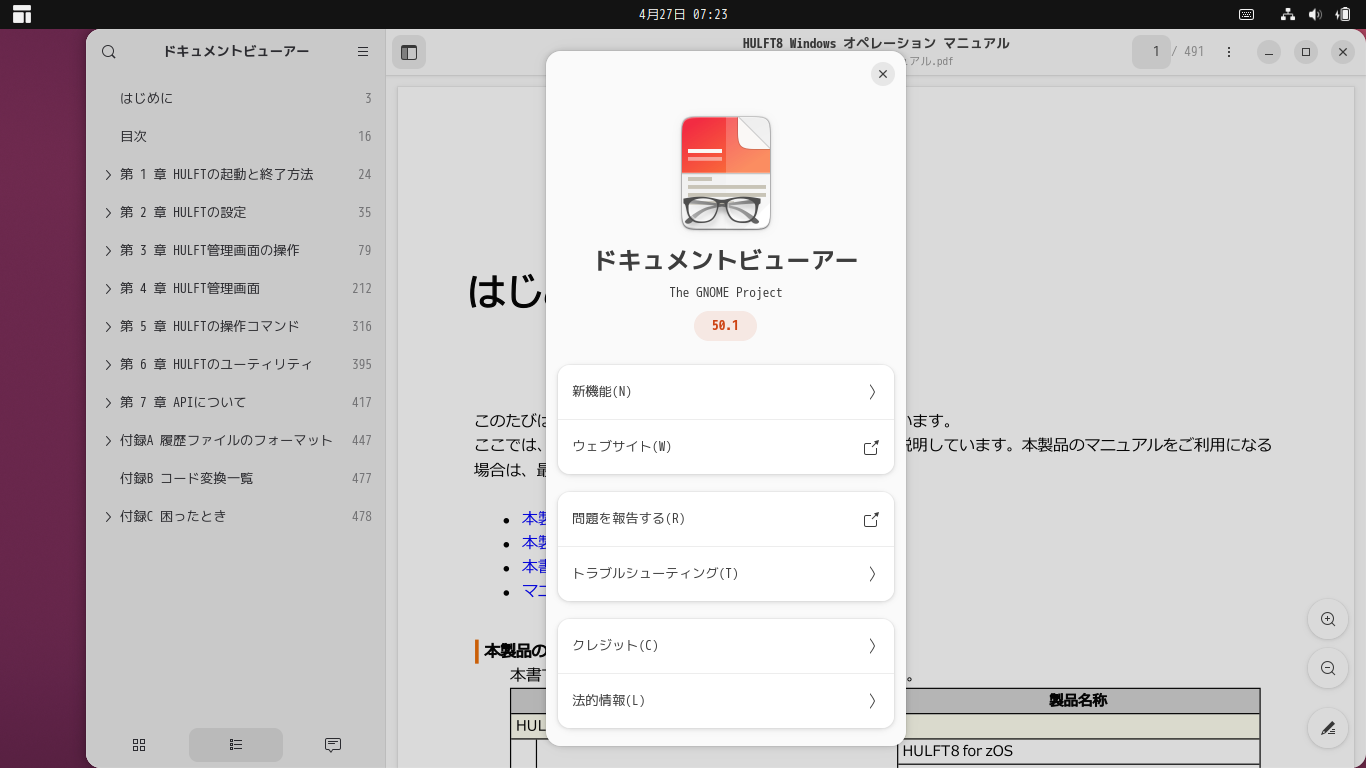Zoom in on the PDF document

(x=1327, y=618)
